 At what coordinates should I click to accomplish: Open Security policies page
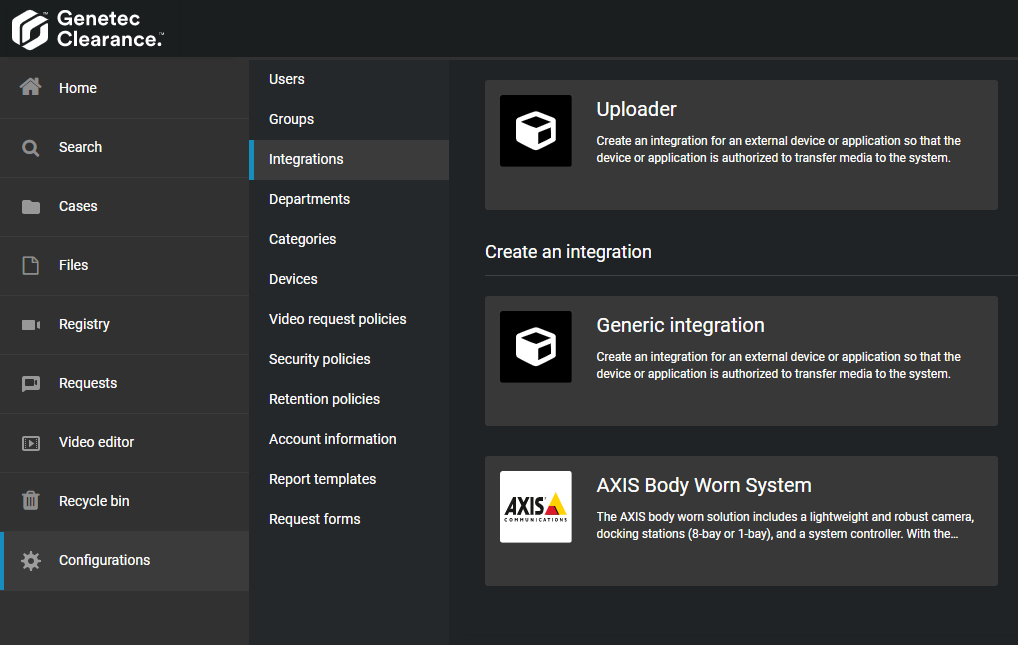(x=319, y=359)
